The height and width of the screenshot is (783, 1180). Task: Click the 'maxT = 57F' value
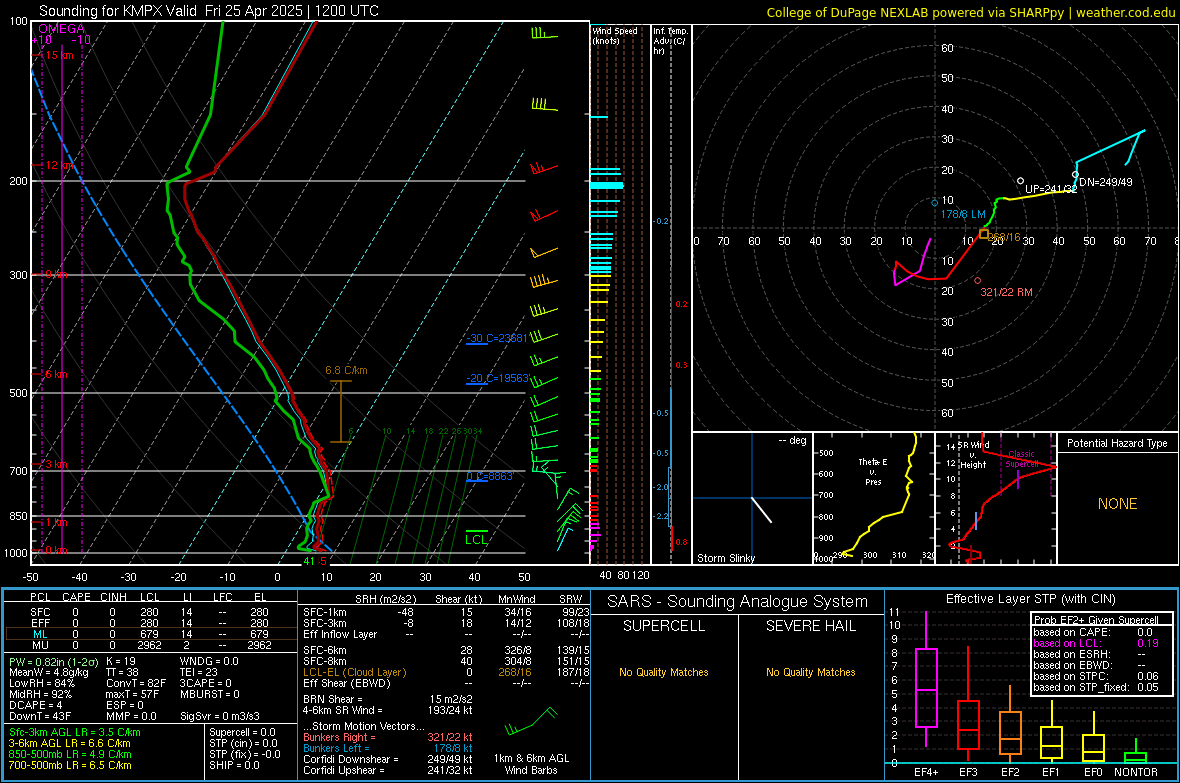[133, 694]
